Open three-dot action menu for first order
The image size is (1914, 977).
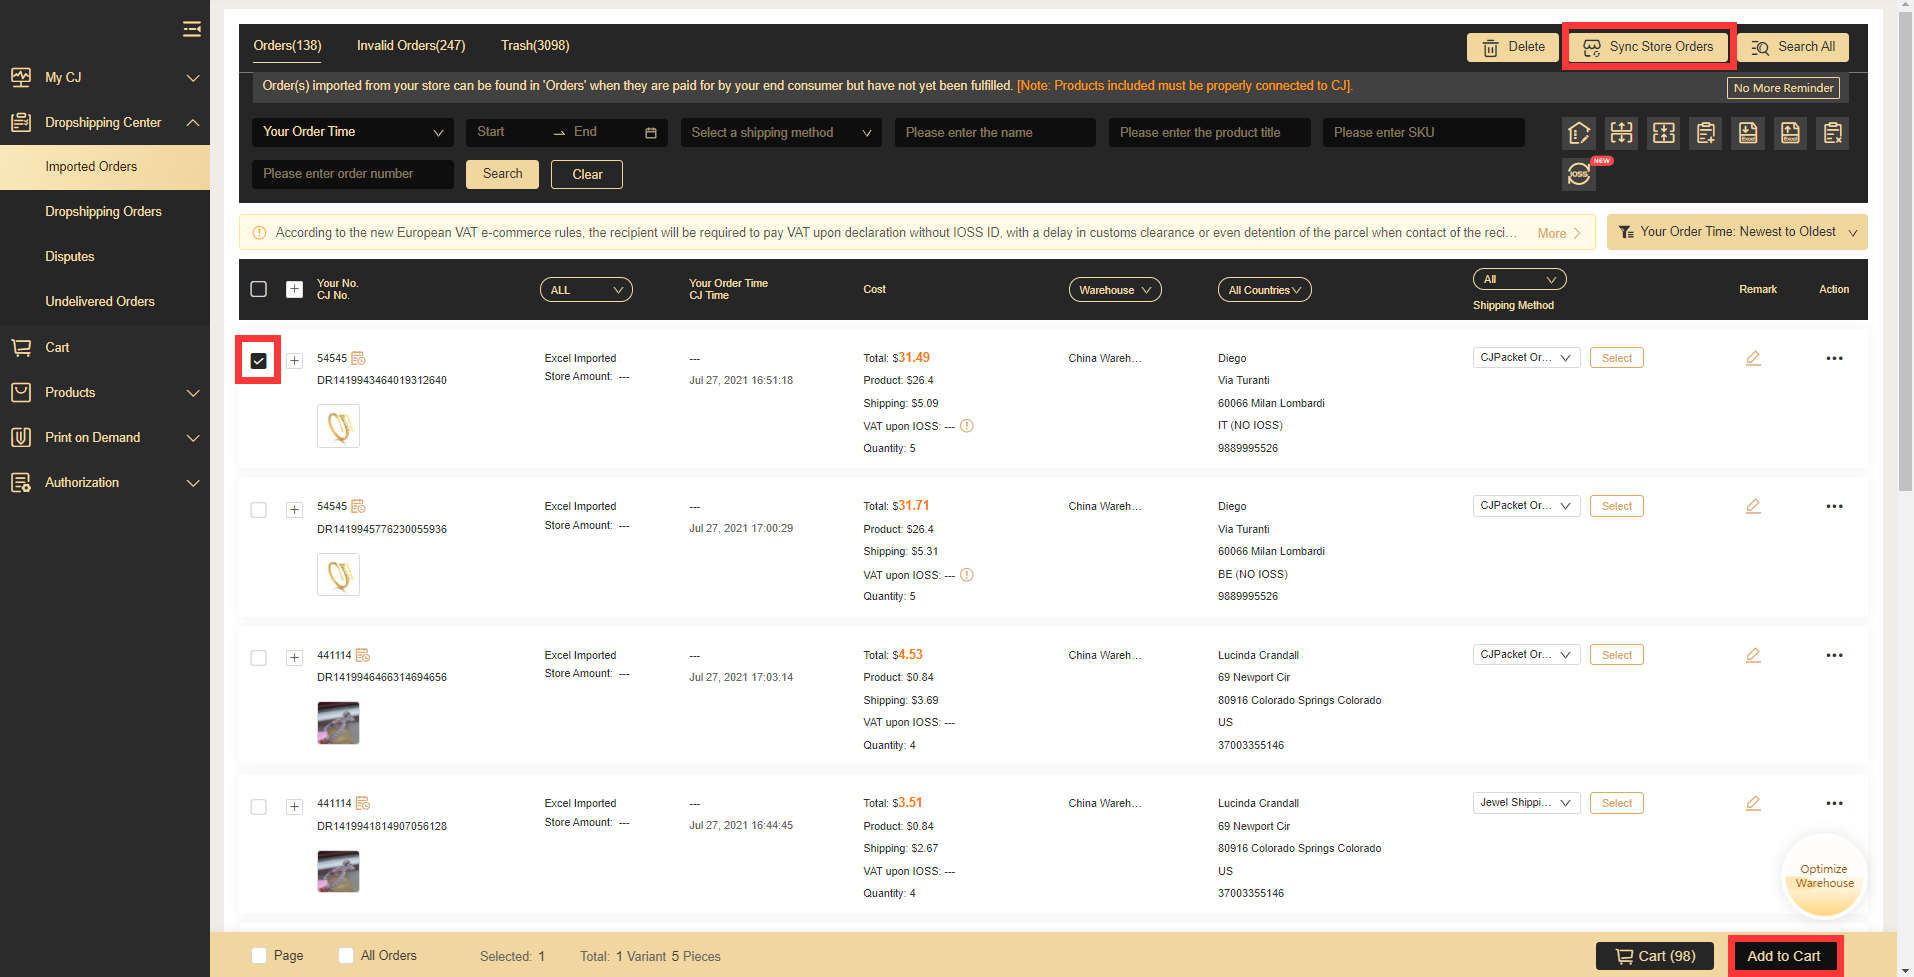(1834, 358)
